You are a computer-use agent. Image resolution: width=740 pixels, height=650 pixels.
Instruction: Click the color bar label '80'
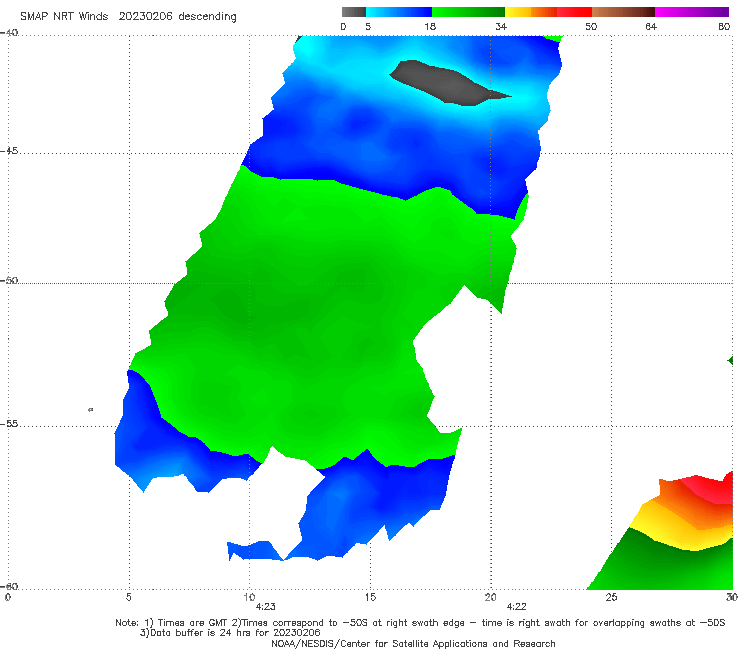pyautogui.click(x=724, y=27)
